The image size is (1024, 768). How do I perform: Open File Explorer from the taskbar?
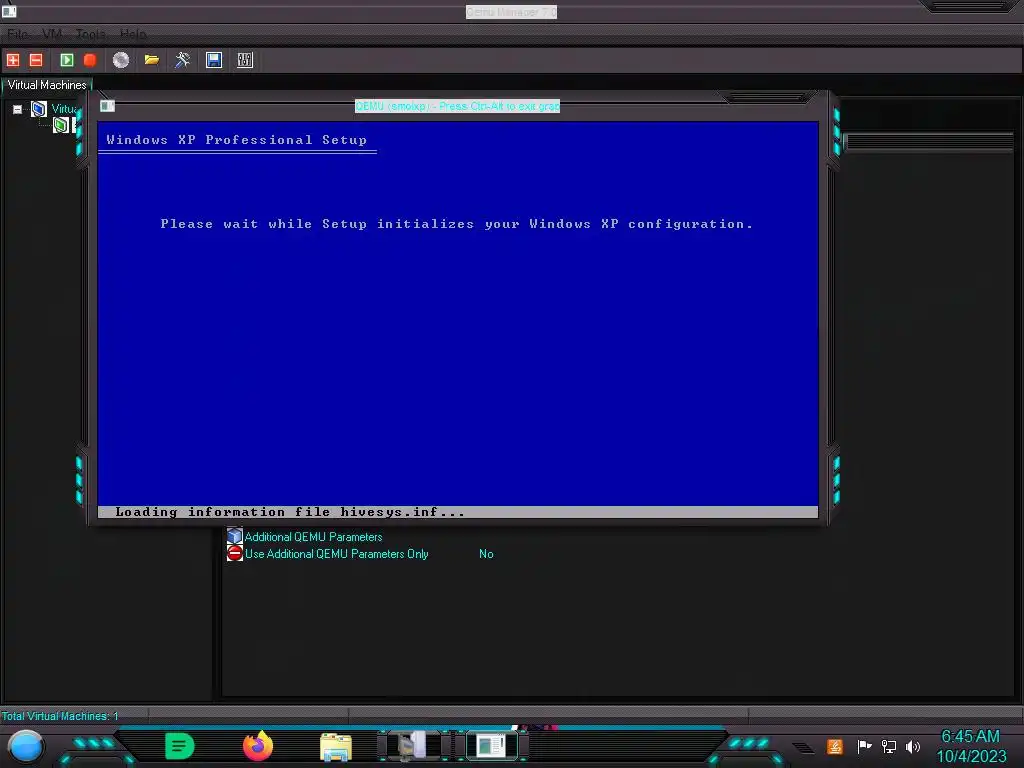tap(336, 747)
